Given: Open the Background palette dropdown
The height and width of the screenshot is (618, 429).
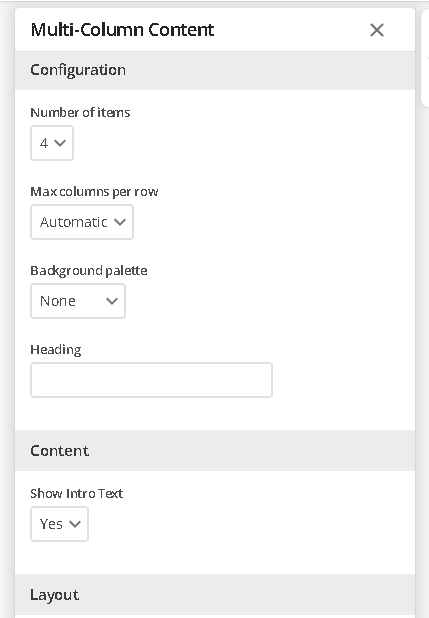Looking at the screenshot, I should pyautogui.click(x=78, y=301).
